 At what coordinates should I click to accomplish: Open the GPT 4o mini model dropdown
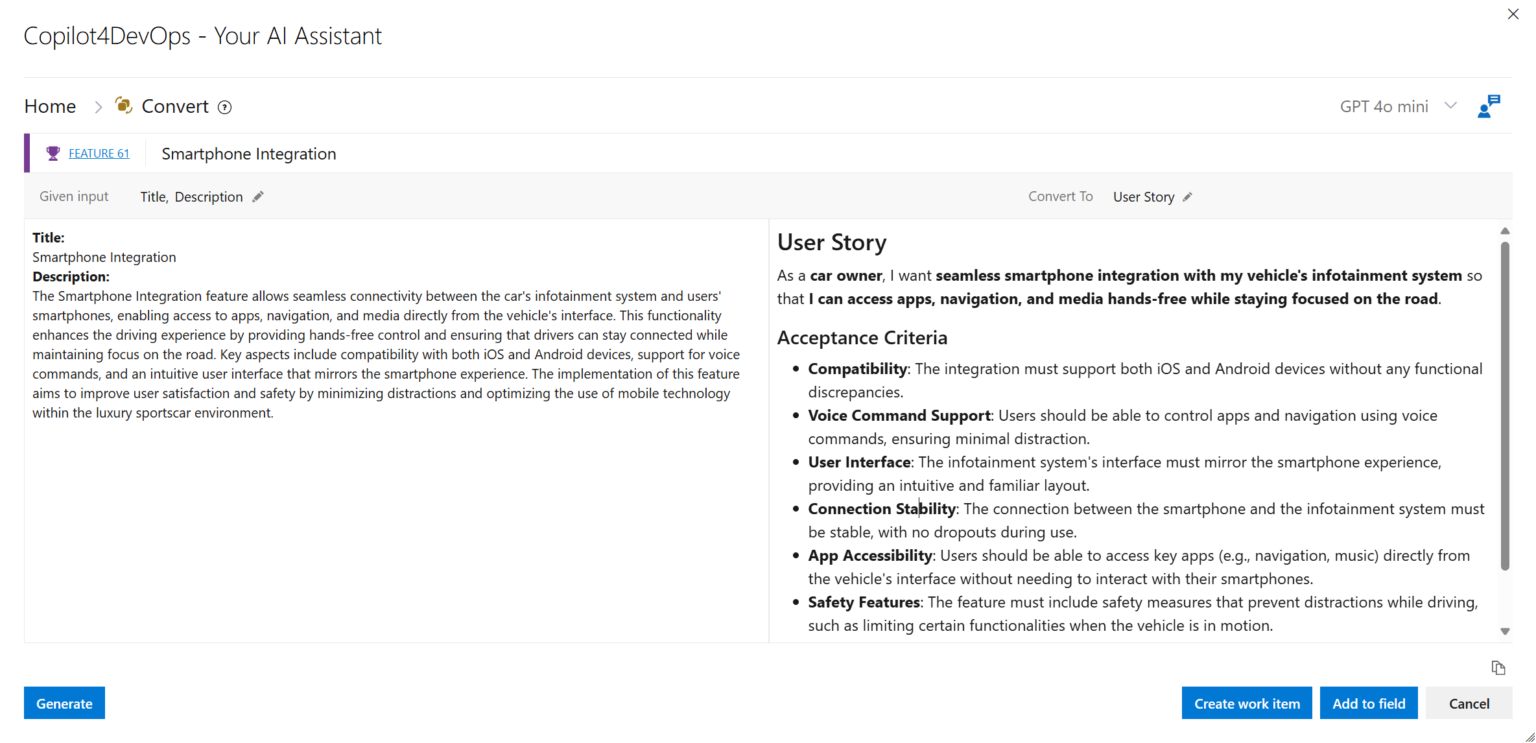(x=1383, y=105)
